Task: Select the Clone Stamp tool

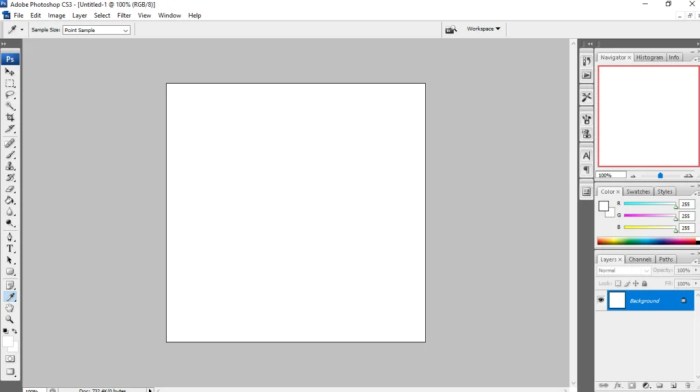Action: pyautogui.click(x=10, y=166)
